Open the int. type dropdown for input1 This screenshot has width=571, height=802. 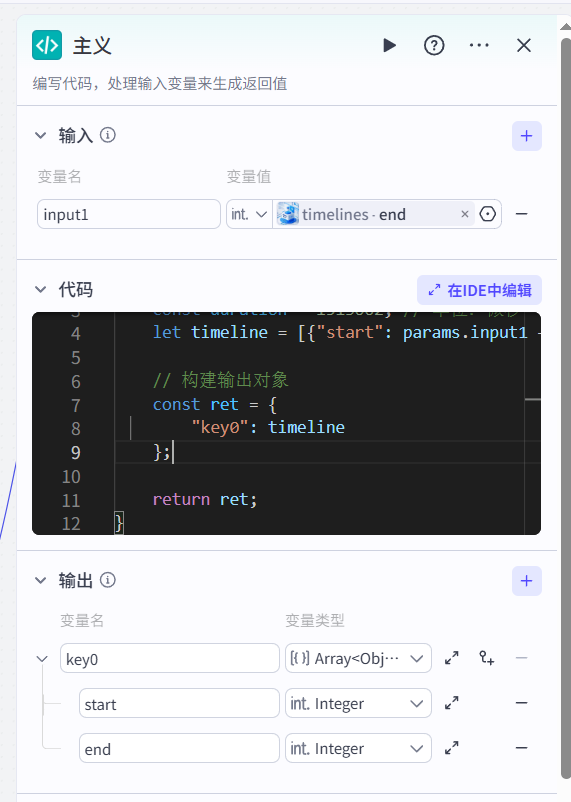tap(249, 214)
